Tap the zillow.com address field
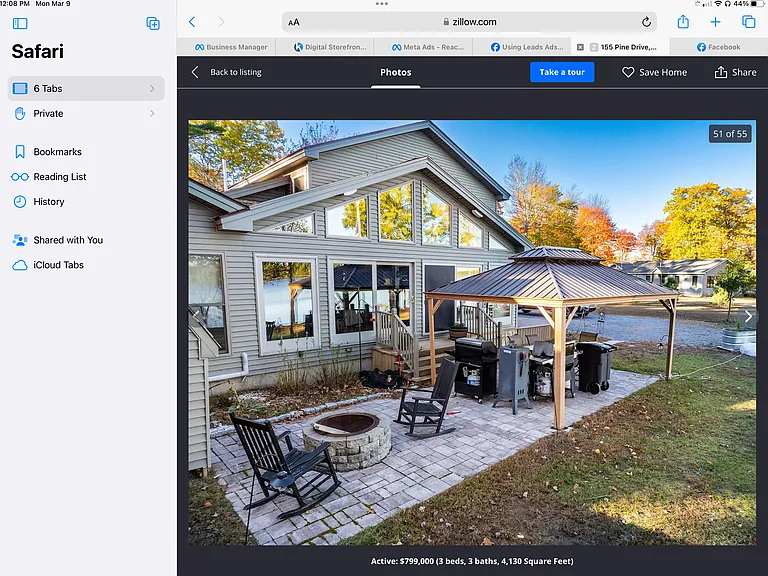The image size is (768, 576). point(469,22)
